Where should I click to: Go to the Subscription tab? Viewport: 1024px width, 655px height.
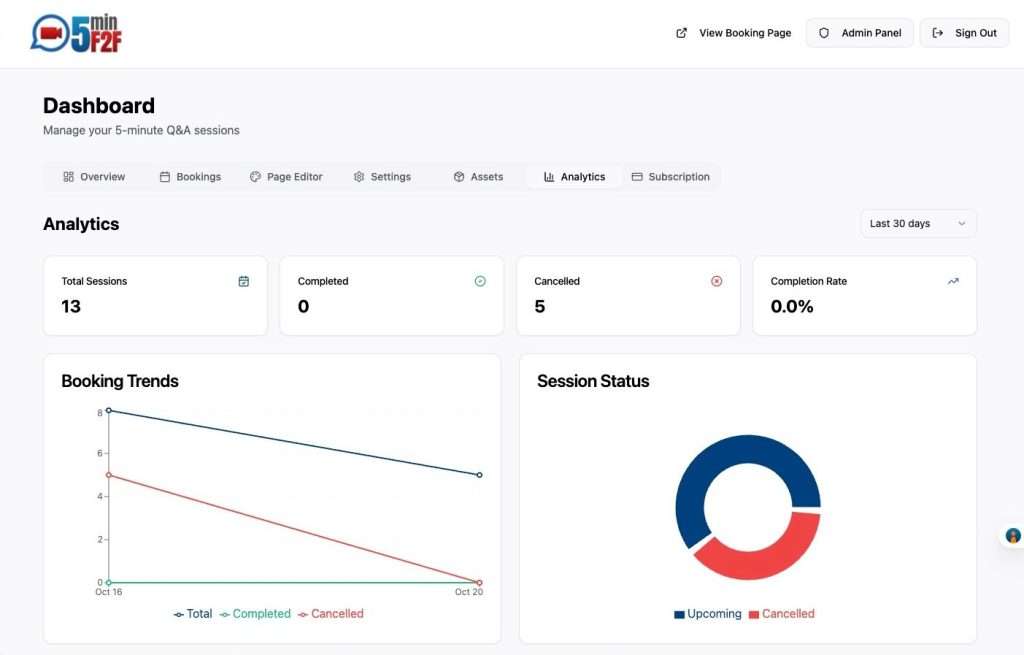(x=671, y=176)
